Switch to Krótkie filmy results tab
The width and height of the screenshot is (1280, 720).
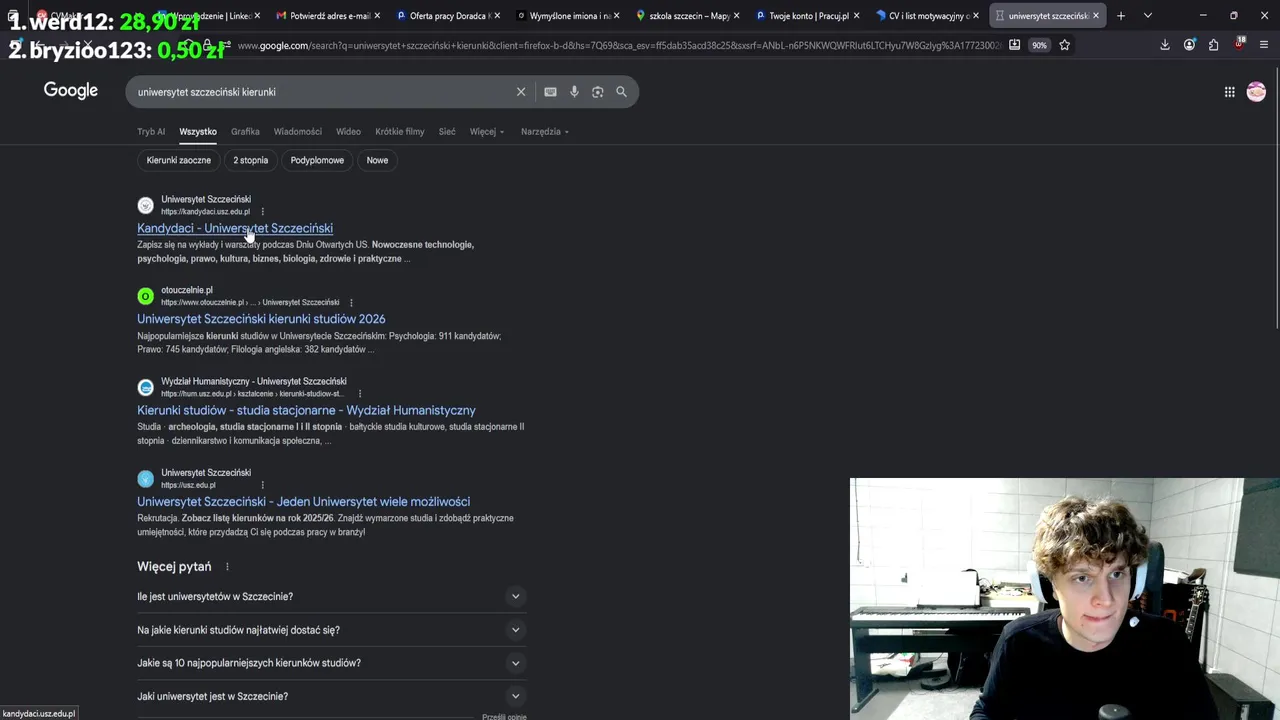(x=400, y=132)
